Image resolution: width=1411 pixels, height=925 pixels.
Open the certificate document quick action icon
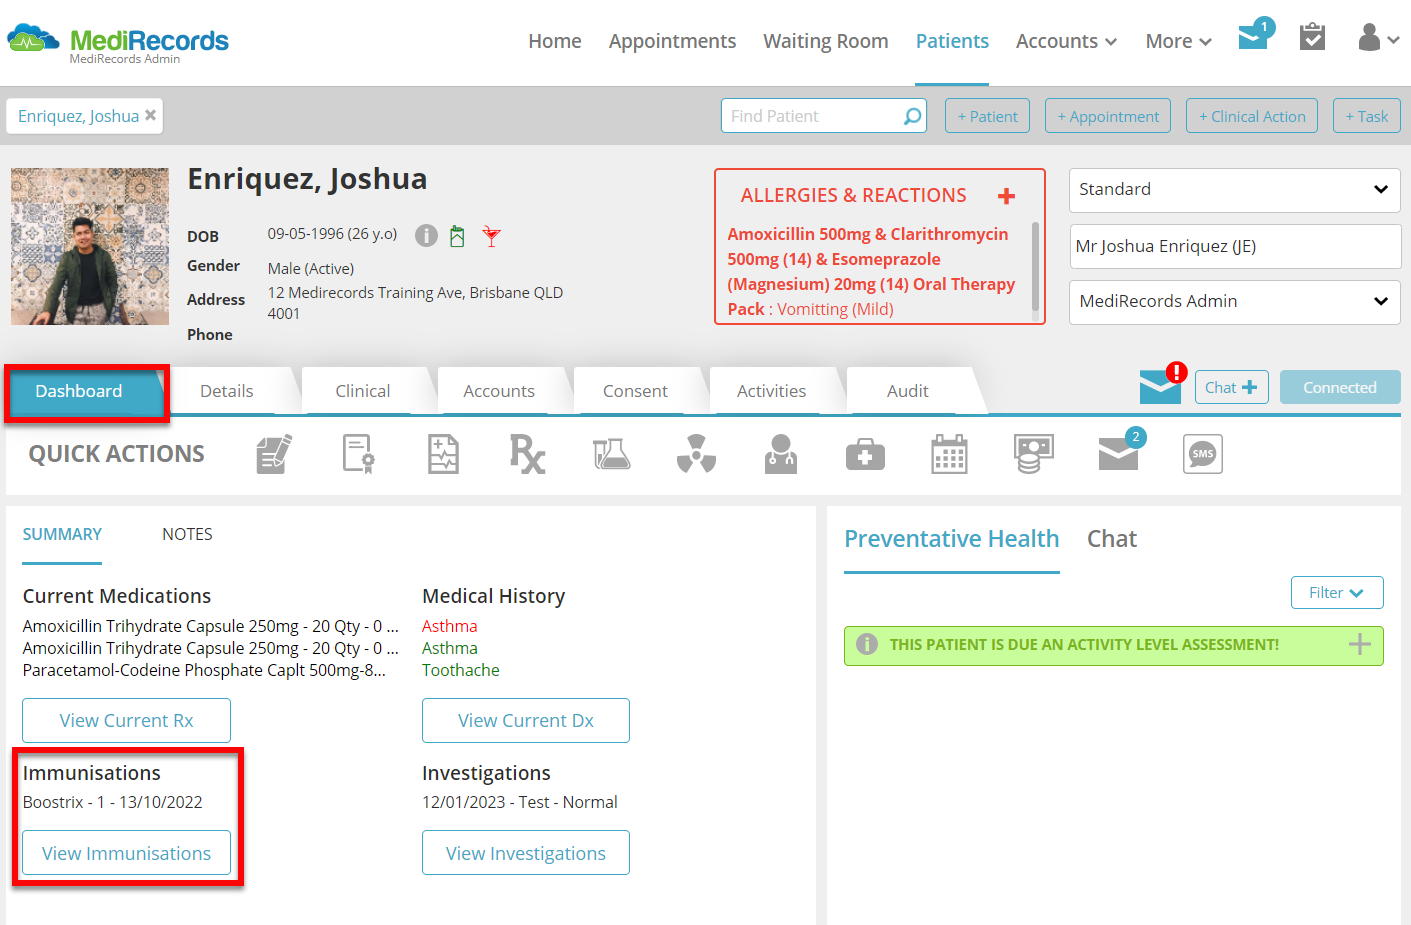pyautogui.click(x=358, y=454)
